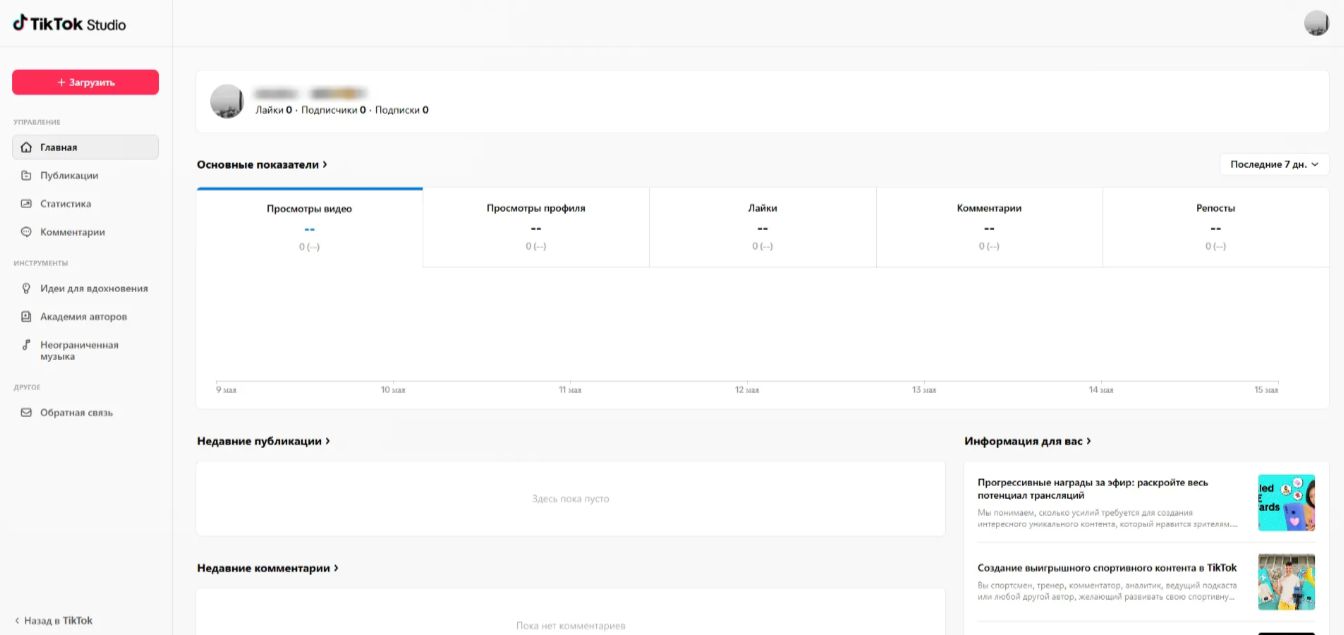Click the envelope icon for Обратная связь
Viewport: 1344px width, 635px height.
[27, 412]
